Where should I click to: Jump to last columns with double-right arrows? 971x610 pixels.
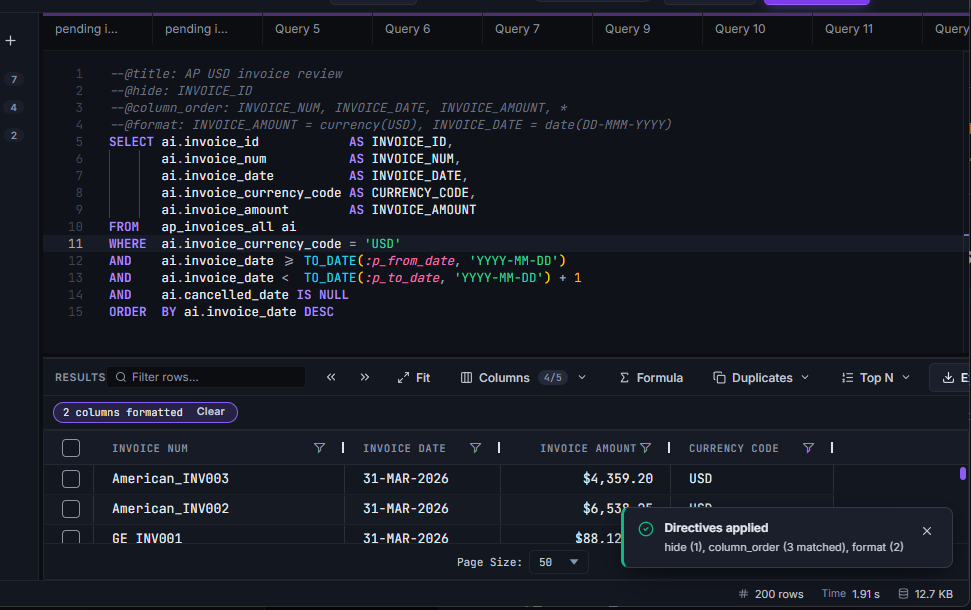pyautogui.click(x=365, y=377)
